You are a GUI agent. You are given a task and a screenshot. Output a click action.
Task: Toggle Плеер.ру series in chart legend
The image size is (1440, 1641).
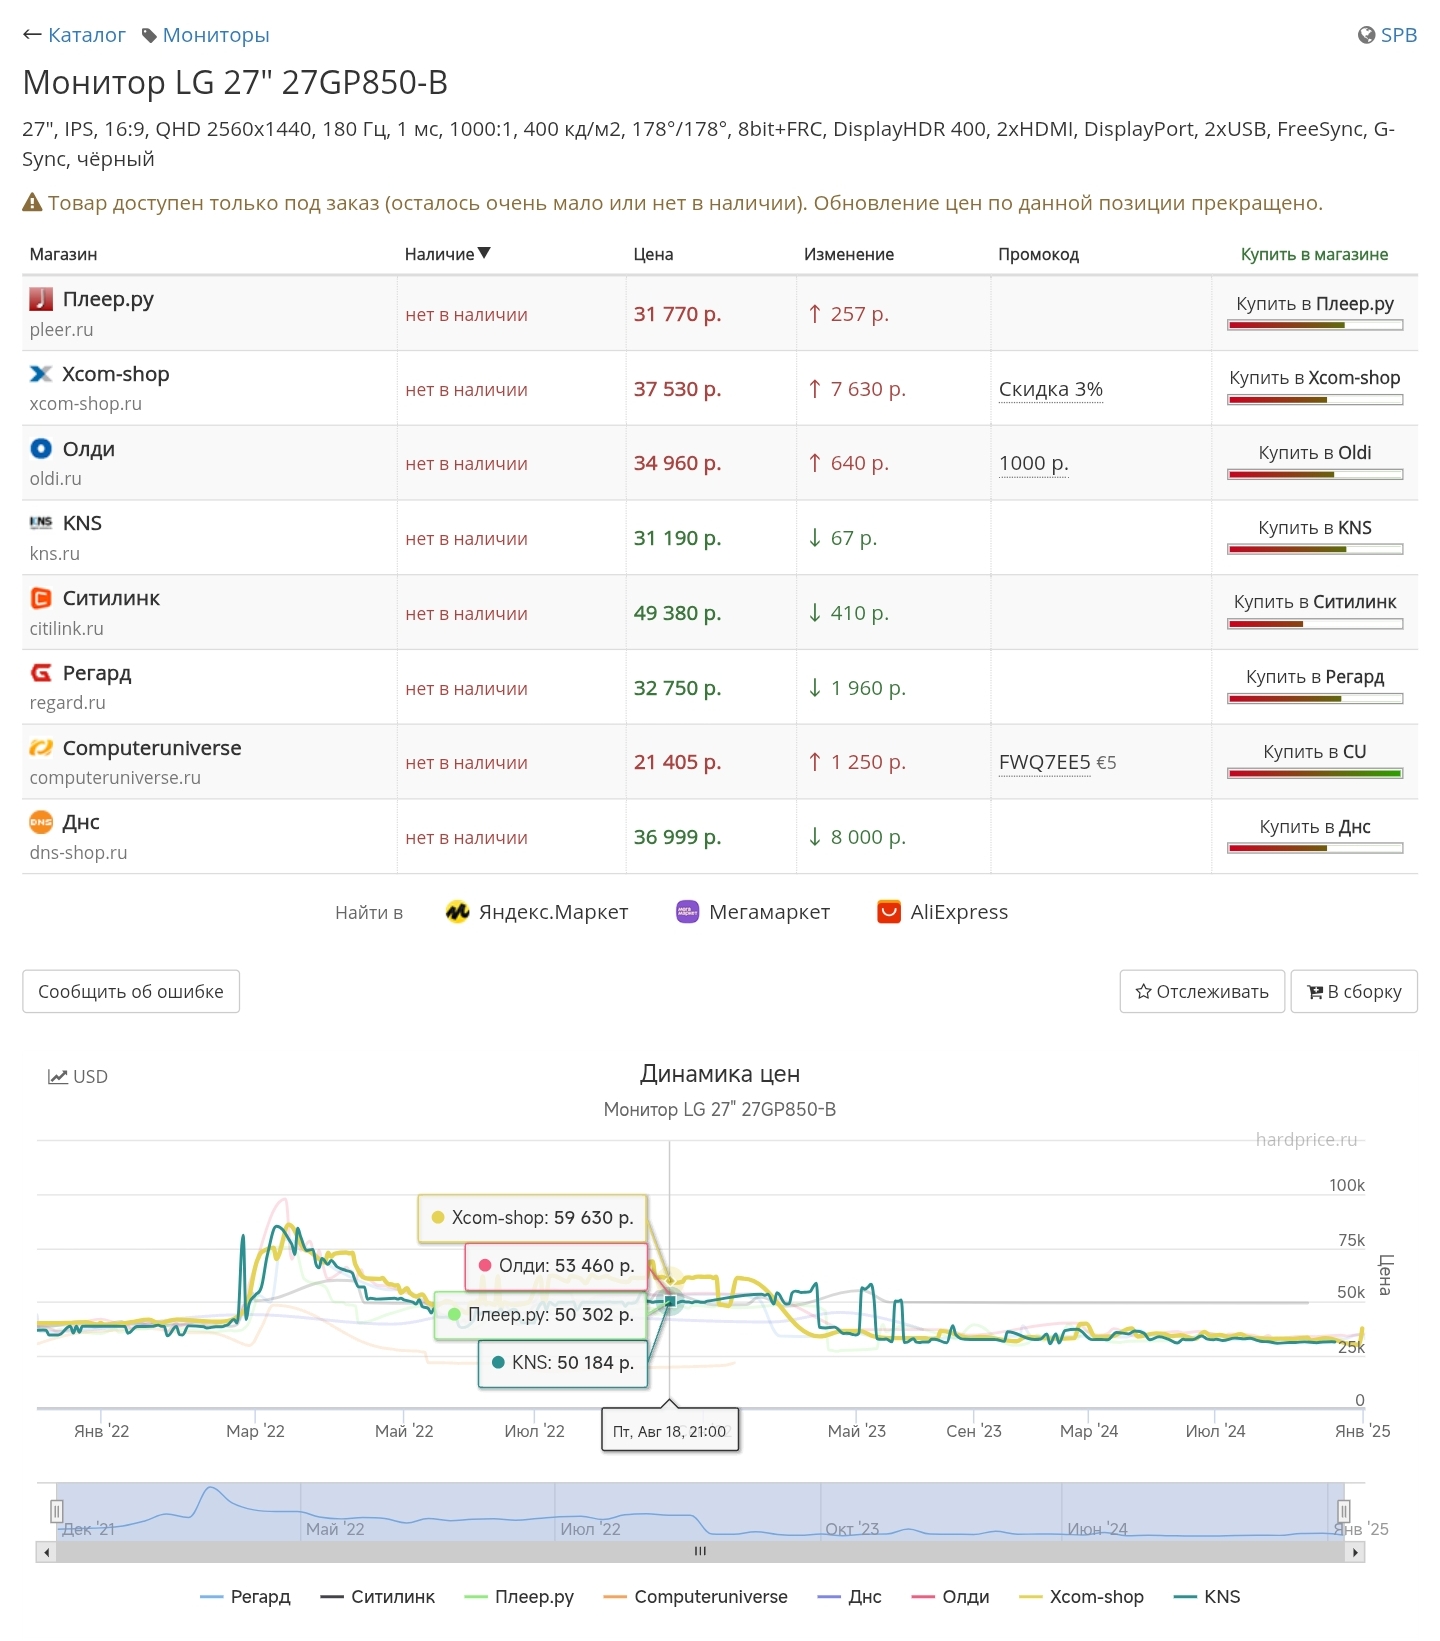pos(520,1597)
